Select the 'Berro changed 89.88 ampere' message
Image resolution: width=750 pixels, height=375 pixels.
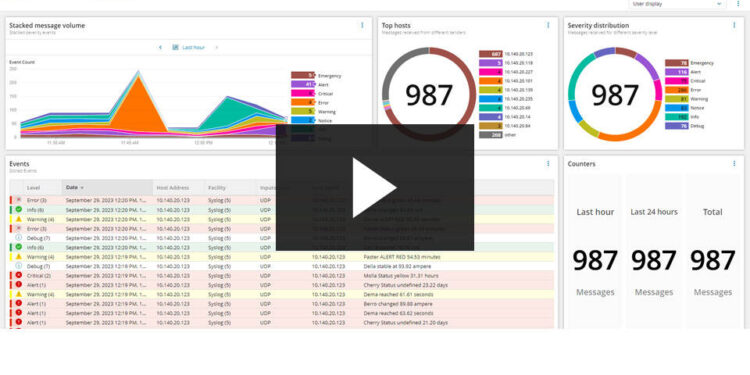pos(398,304)
